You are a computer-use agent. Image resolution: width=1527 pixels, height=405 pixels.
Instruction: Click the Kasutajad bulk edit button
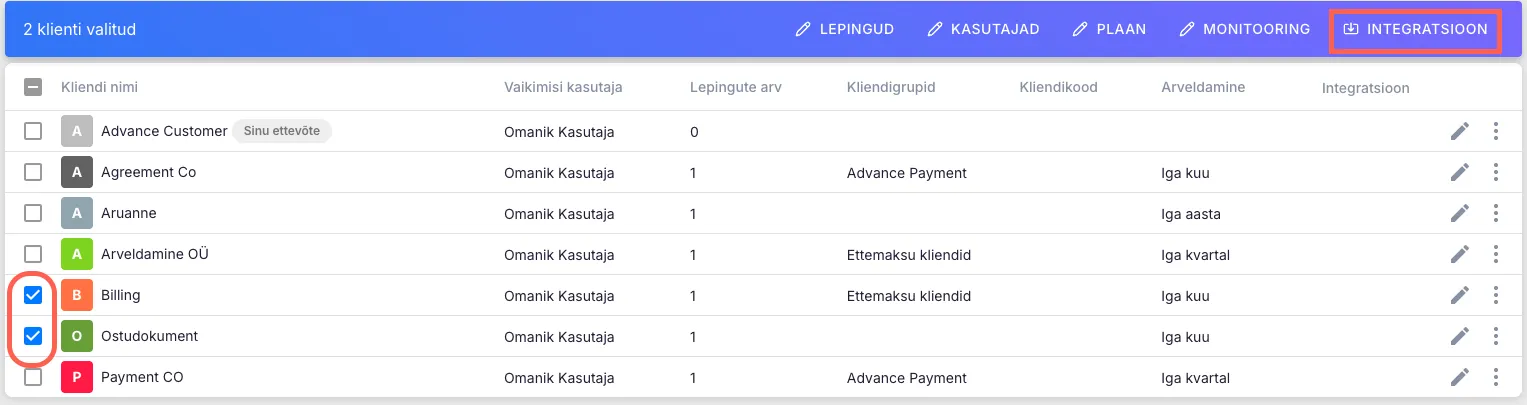click(984, 29)
